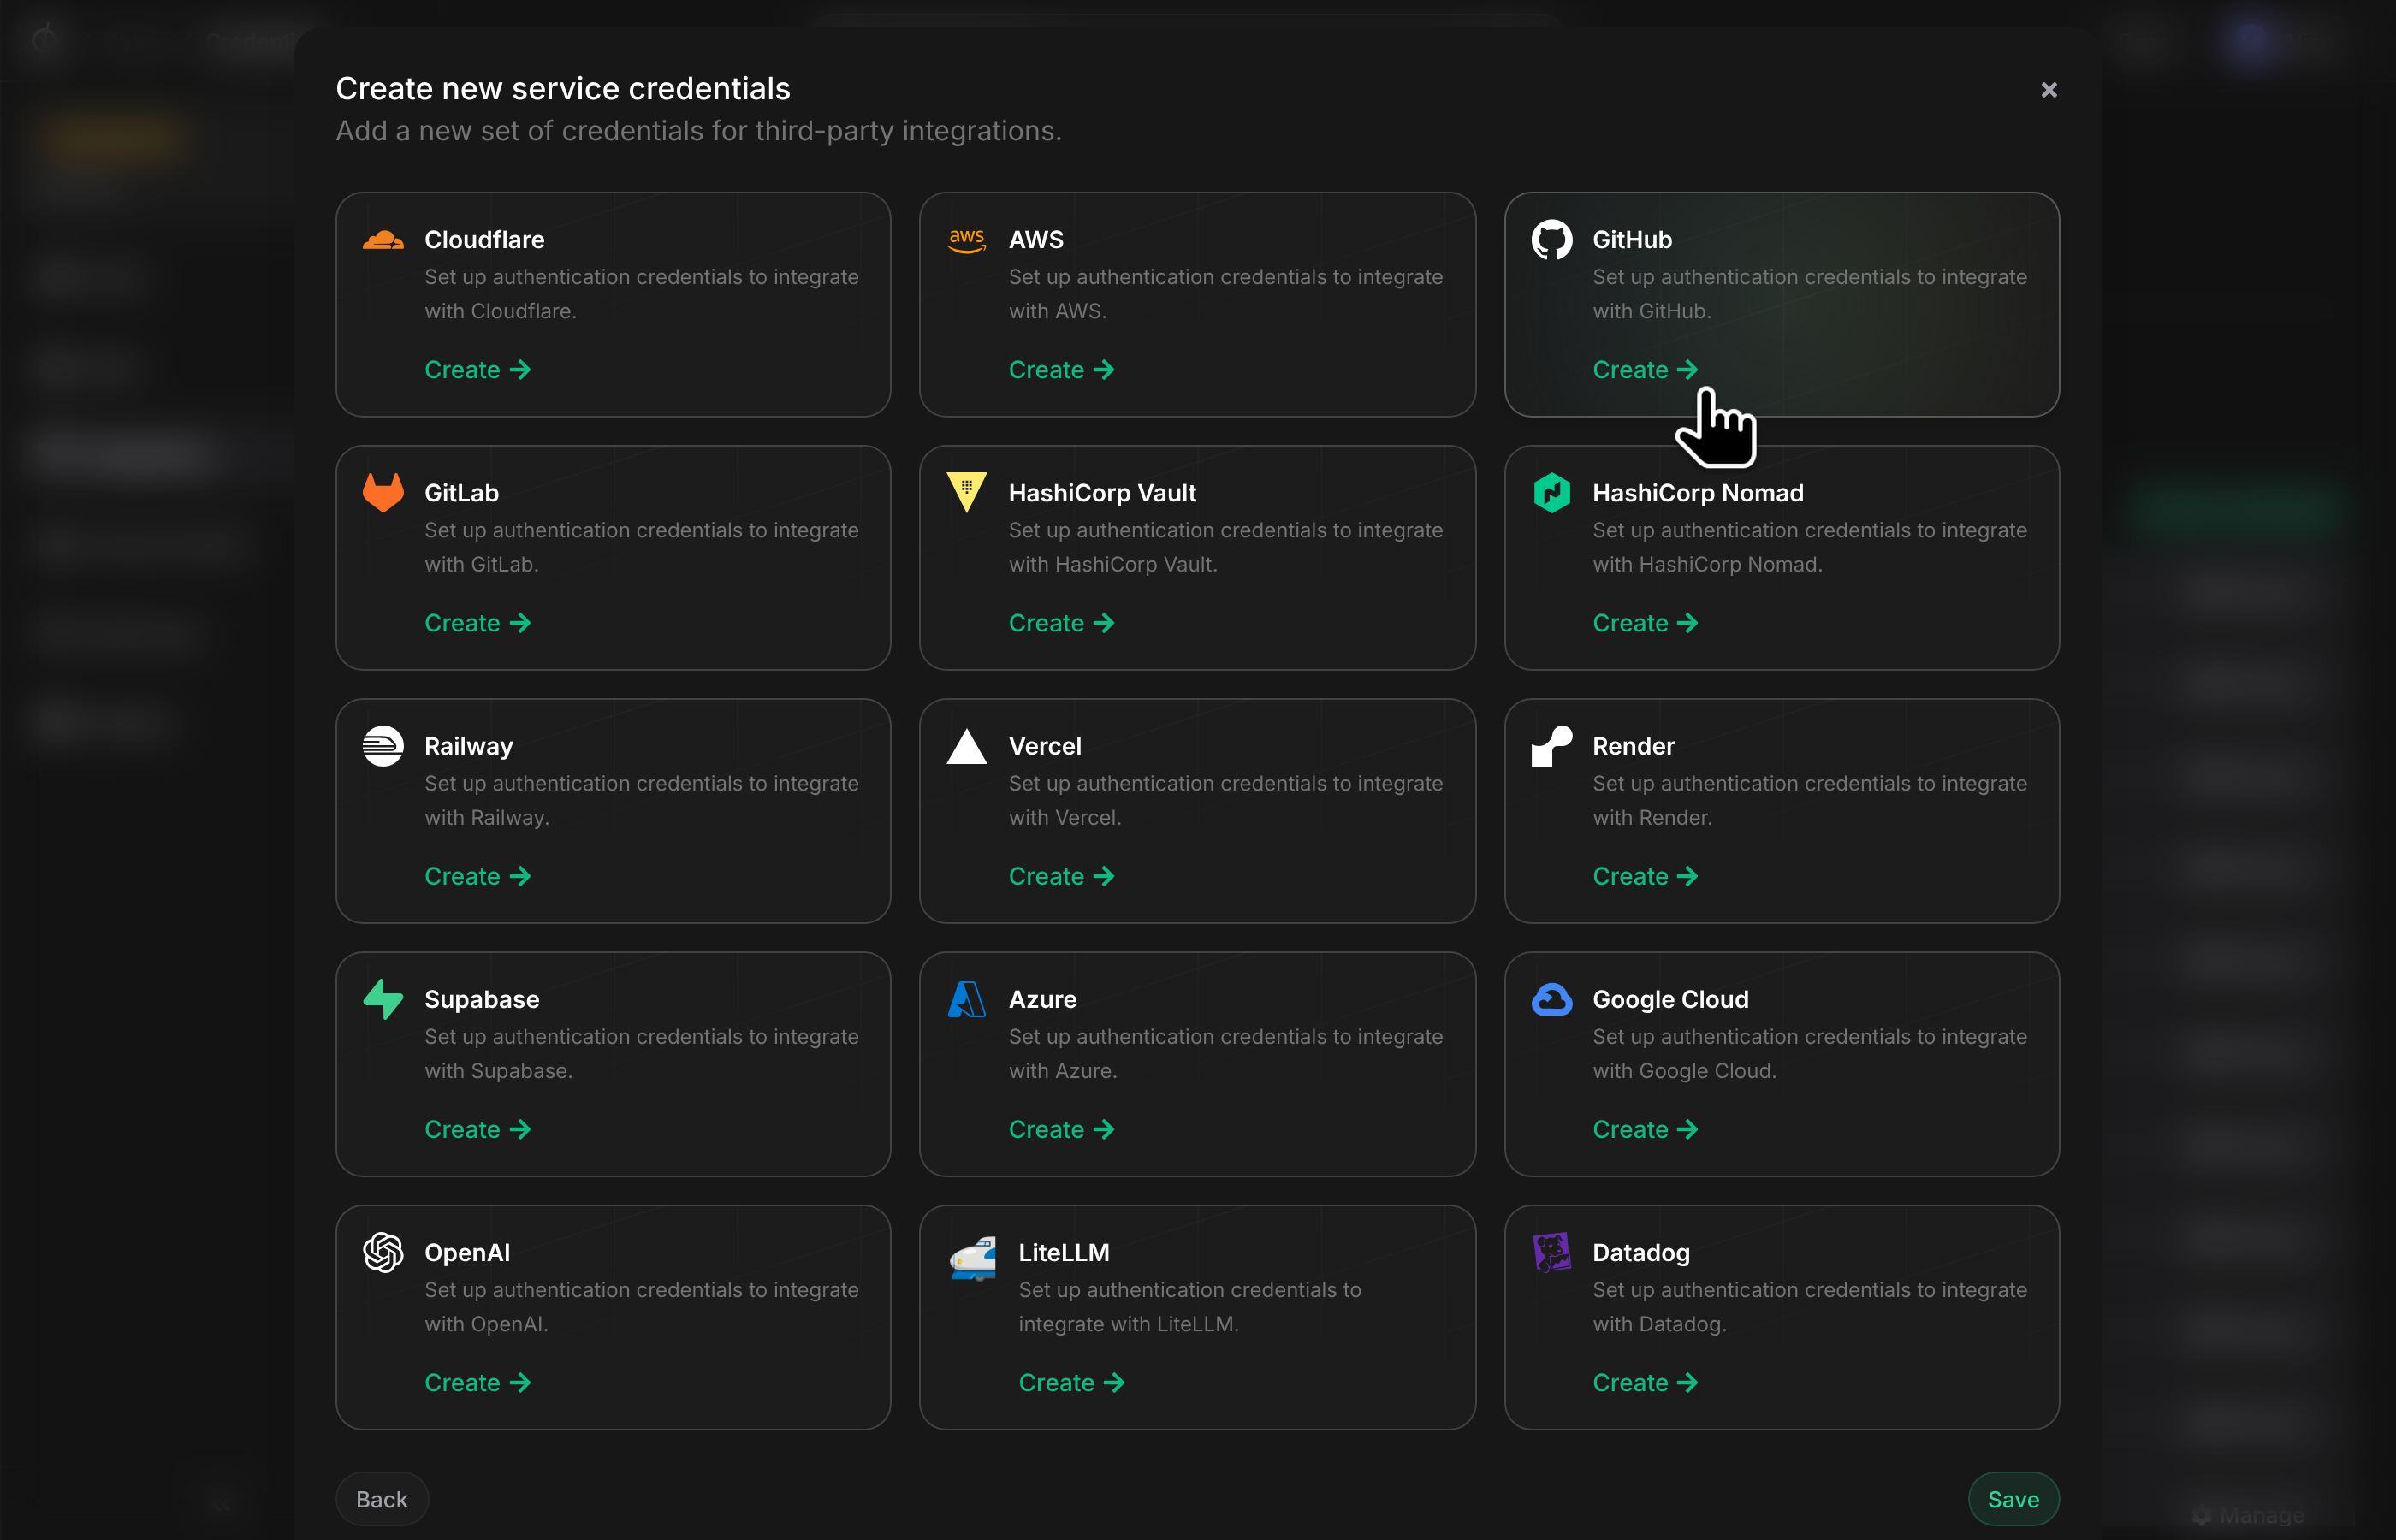The width and height of the screenshot is (2396, 1540).
Task: Create GitHub credentials
Action: [x=1645, y=370]
